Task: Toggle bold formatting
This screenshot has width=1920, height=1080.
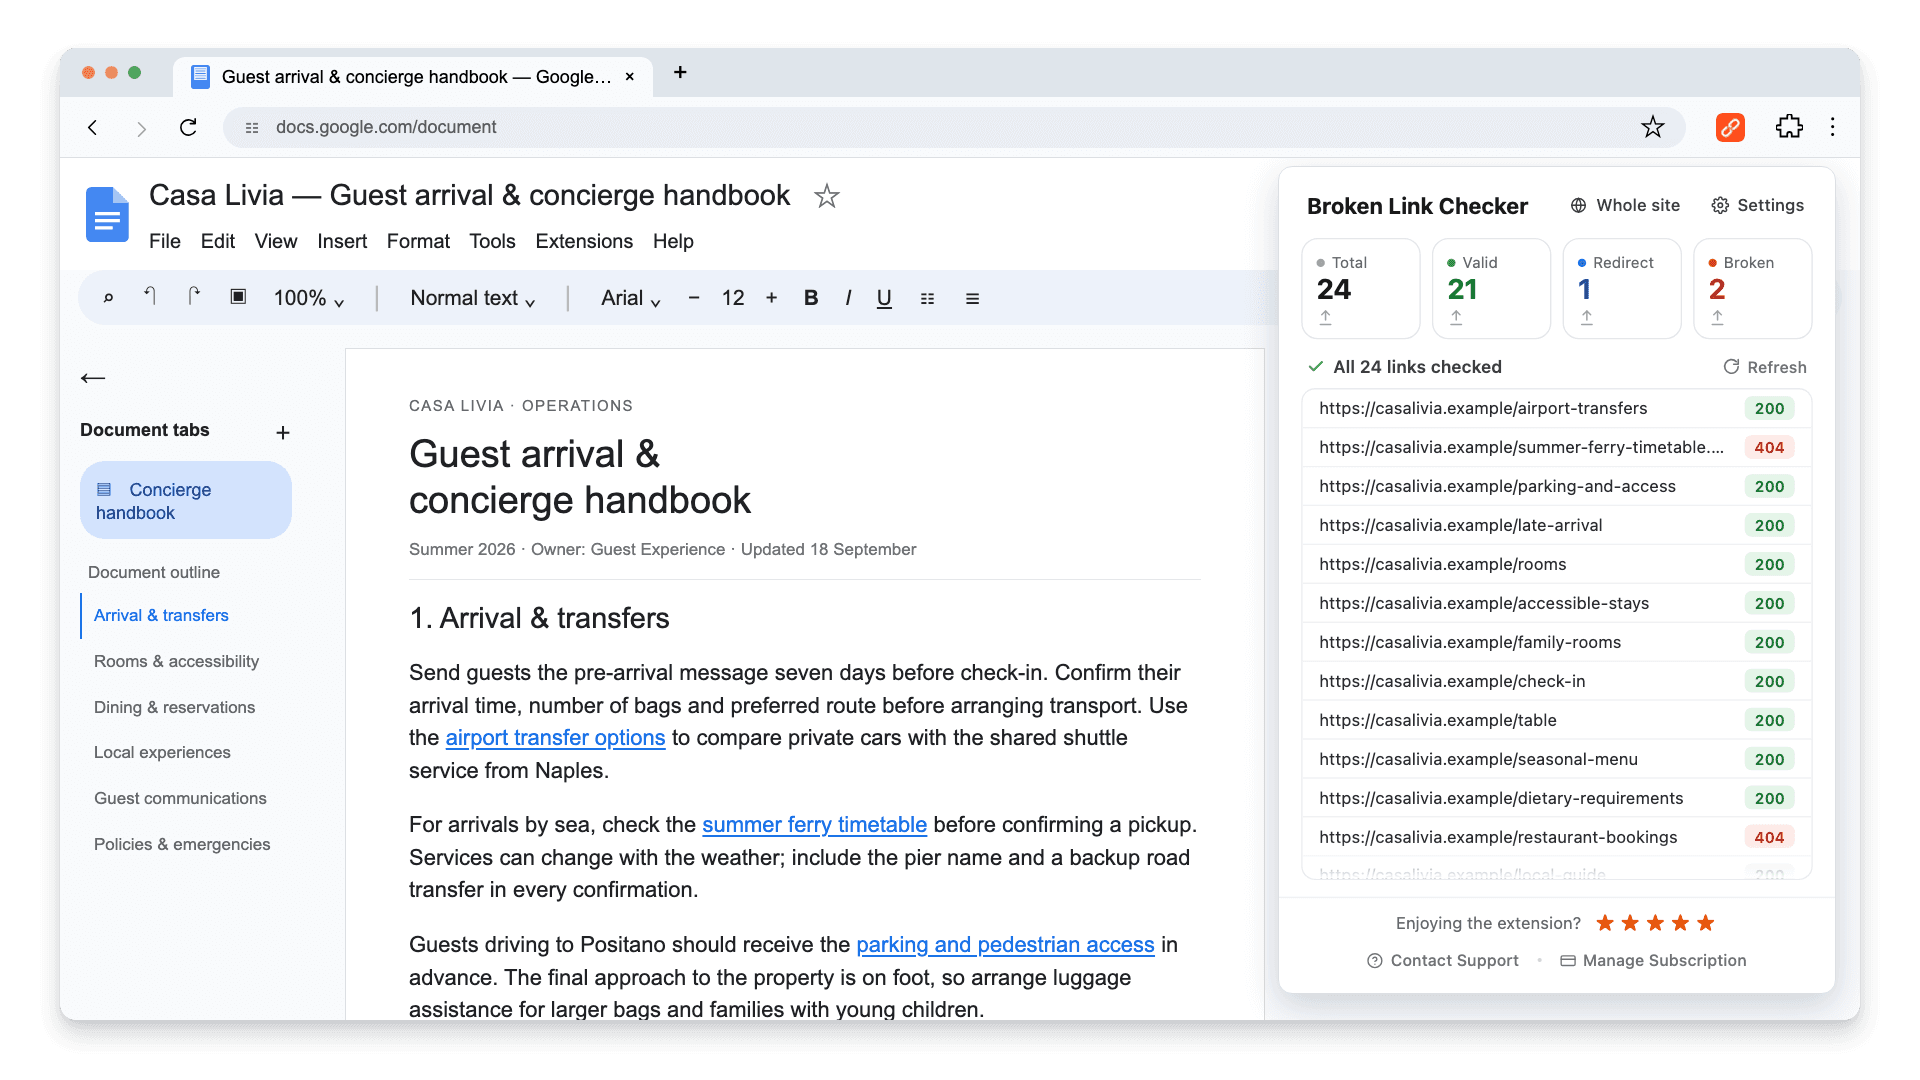Action: coord(811,298)
